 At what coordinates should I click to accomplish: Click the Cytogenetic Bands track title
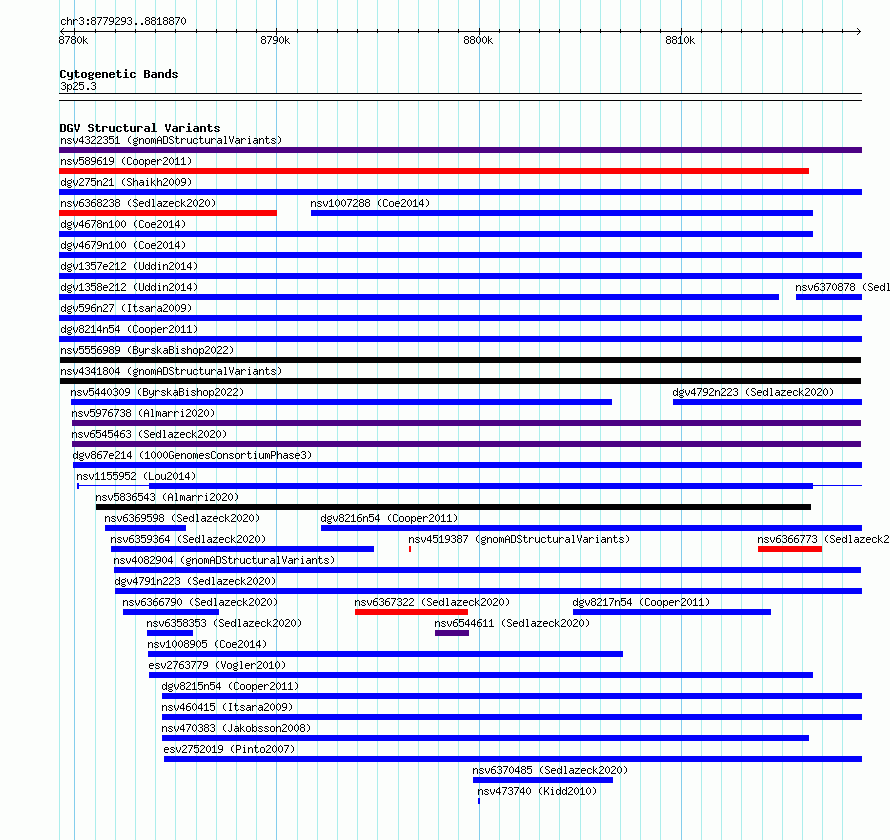119,74
